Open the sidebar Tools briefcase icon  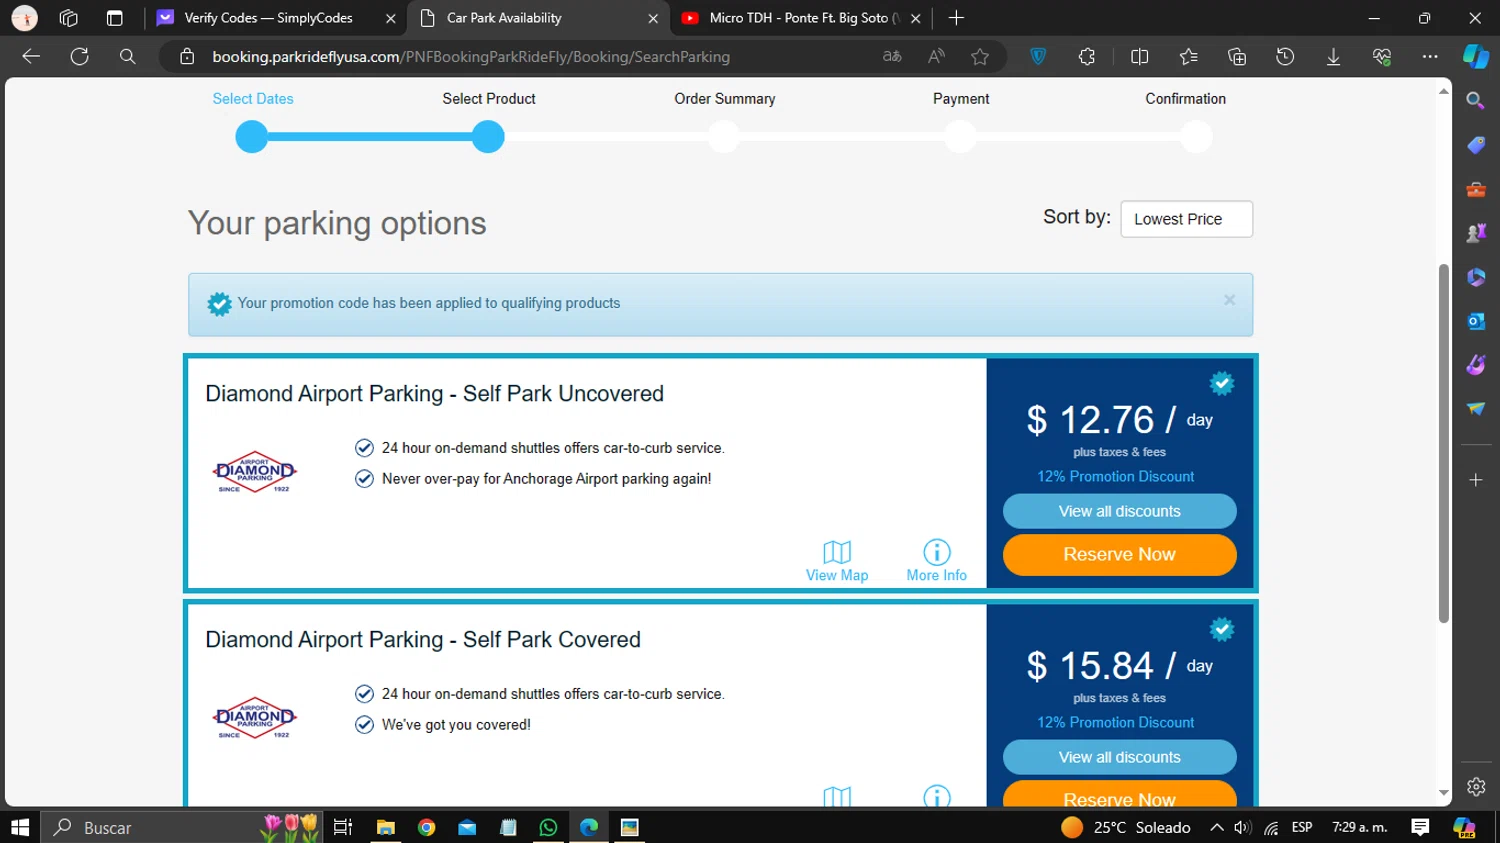coord(1476,189)
